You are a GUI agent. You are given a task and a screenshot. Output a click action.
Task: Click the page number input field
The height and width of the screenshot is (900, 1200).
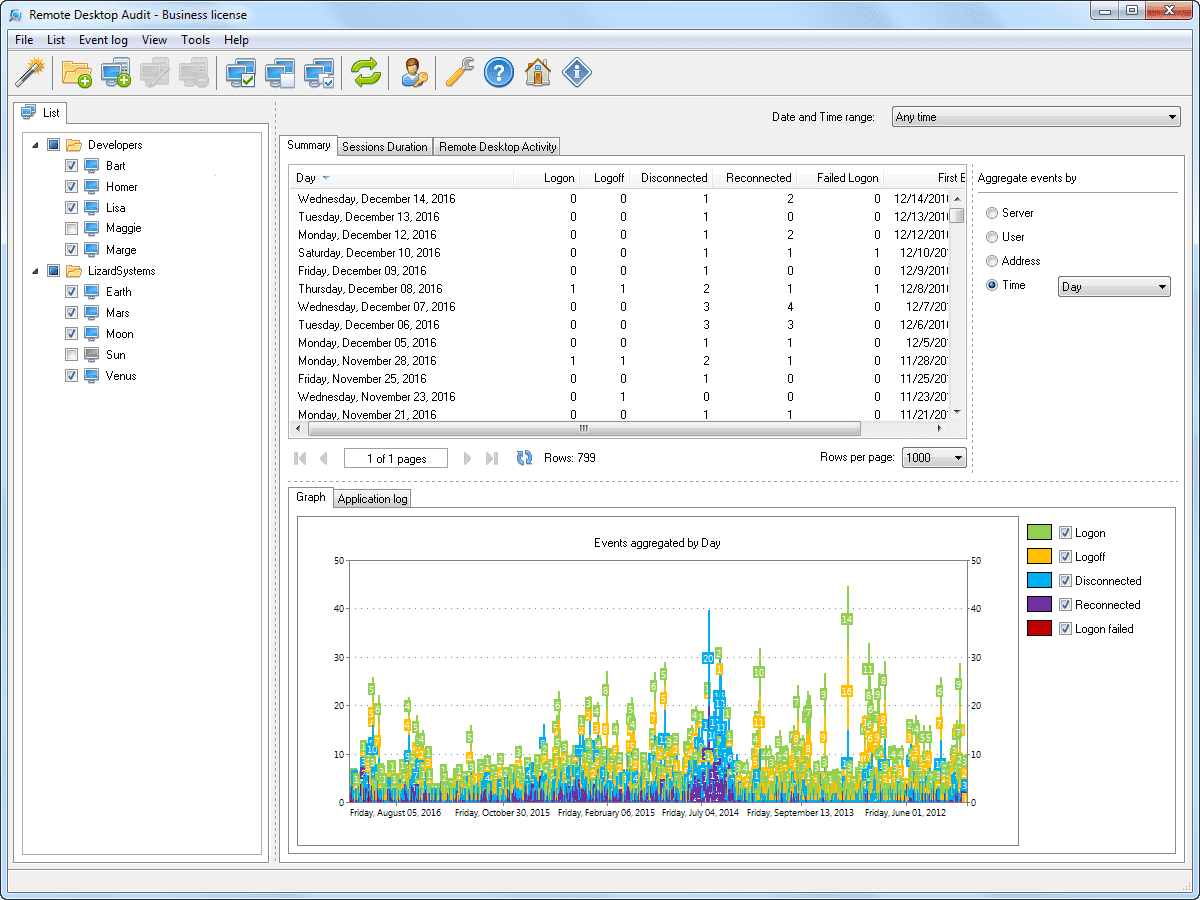(x=396, y=459)
